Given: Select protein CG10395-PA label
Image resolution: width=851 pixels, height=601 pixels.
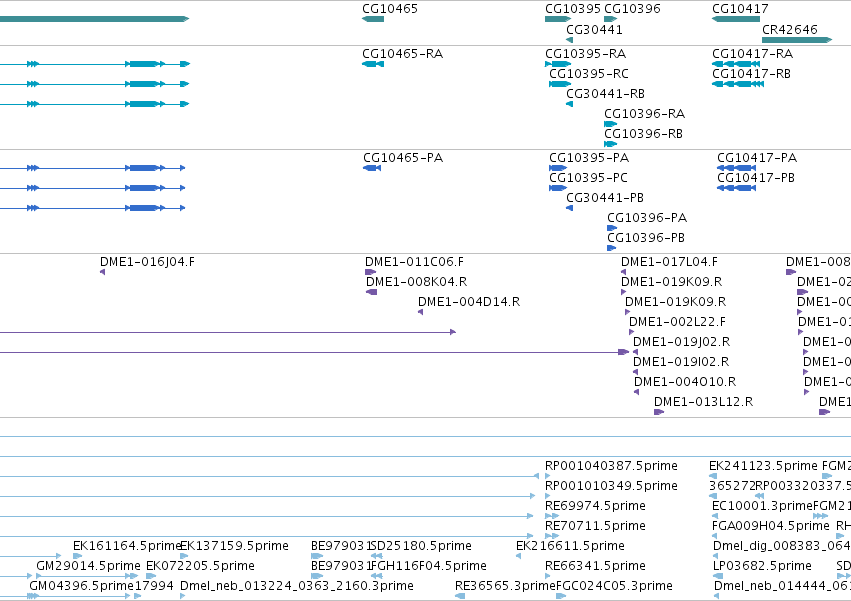Looking at the screenshot, I should coord(589,158).
